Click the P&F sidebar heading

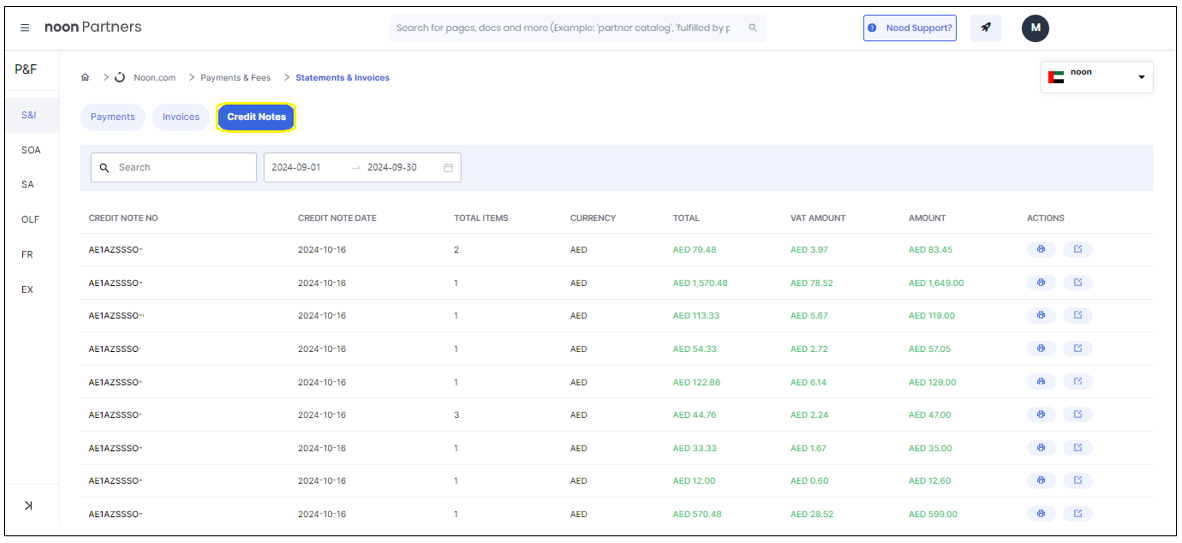(x=26, y=69)
